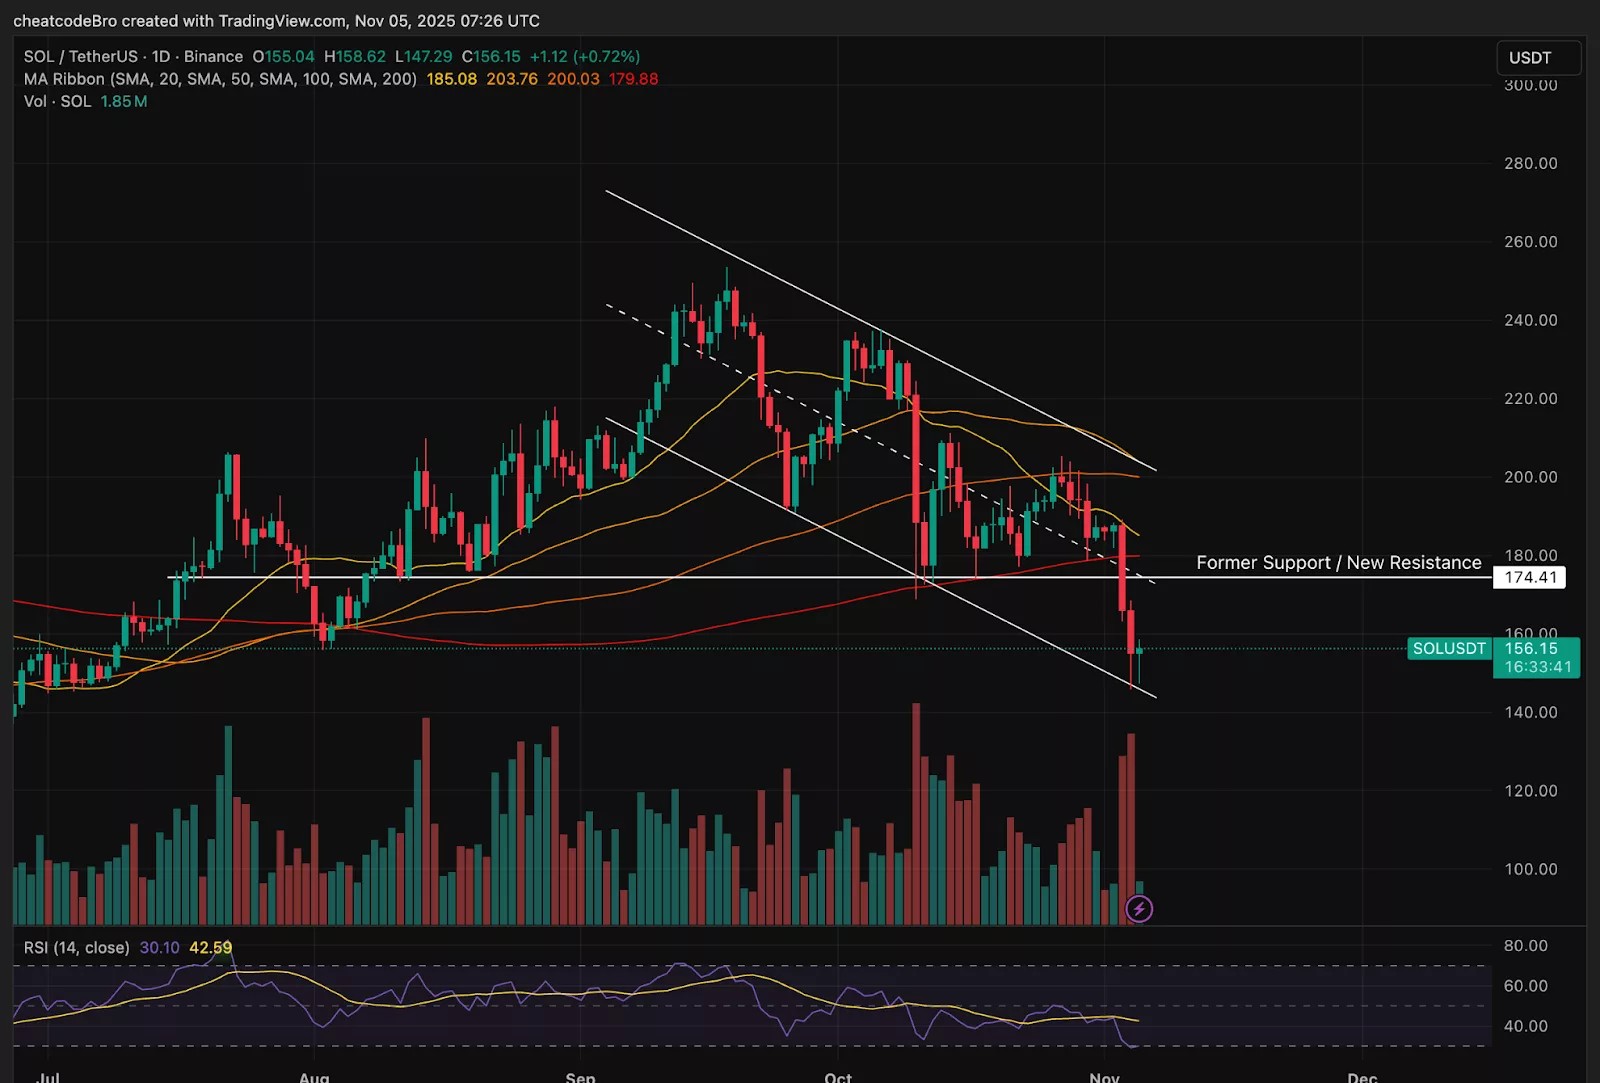Click the red 179.88 SMA 200 value
The width and height of the screenshot is (1600, 1083).
pyautogui.click(x=633, y=79)
